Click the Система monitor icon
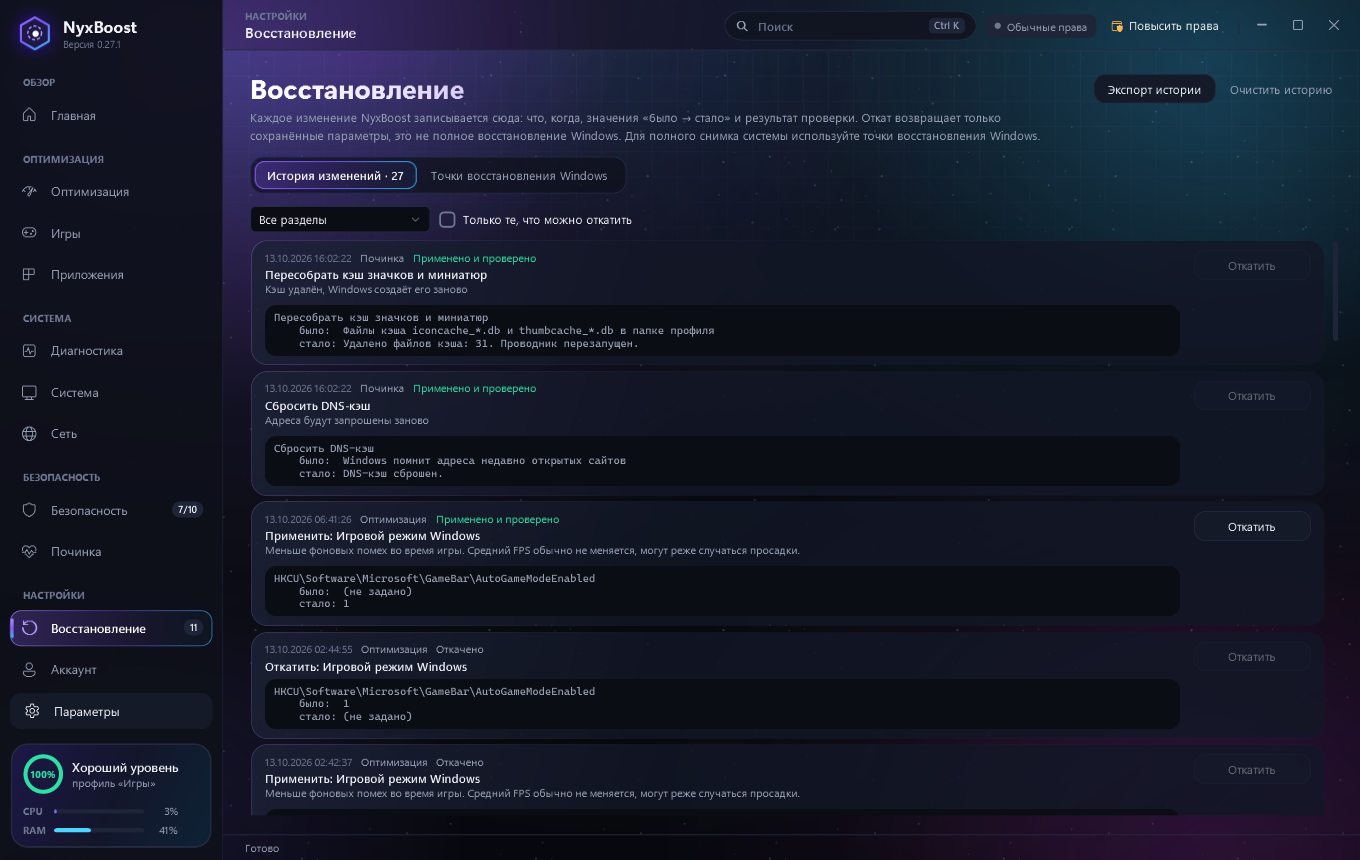This screenshot has height=860, width=1360. point(31,392)
